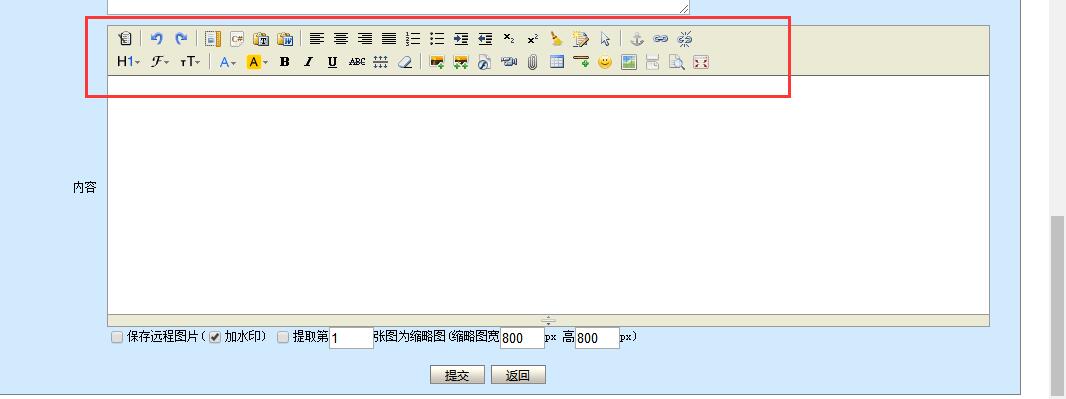Enable 保存远程图片 checkbox
Screen dimensions: 1066x399
[x=117, y=336]
